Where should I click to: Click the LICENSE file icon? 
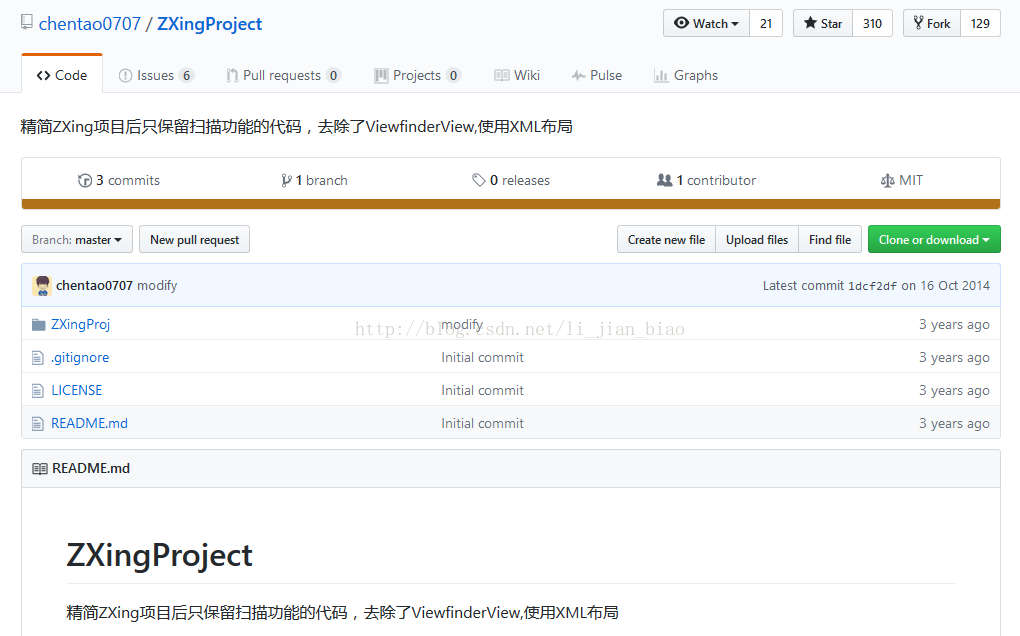tap(38, 390)
